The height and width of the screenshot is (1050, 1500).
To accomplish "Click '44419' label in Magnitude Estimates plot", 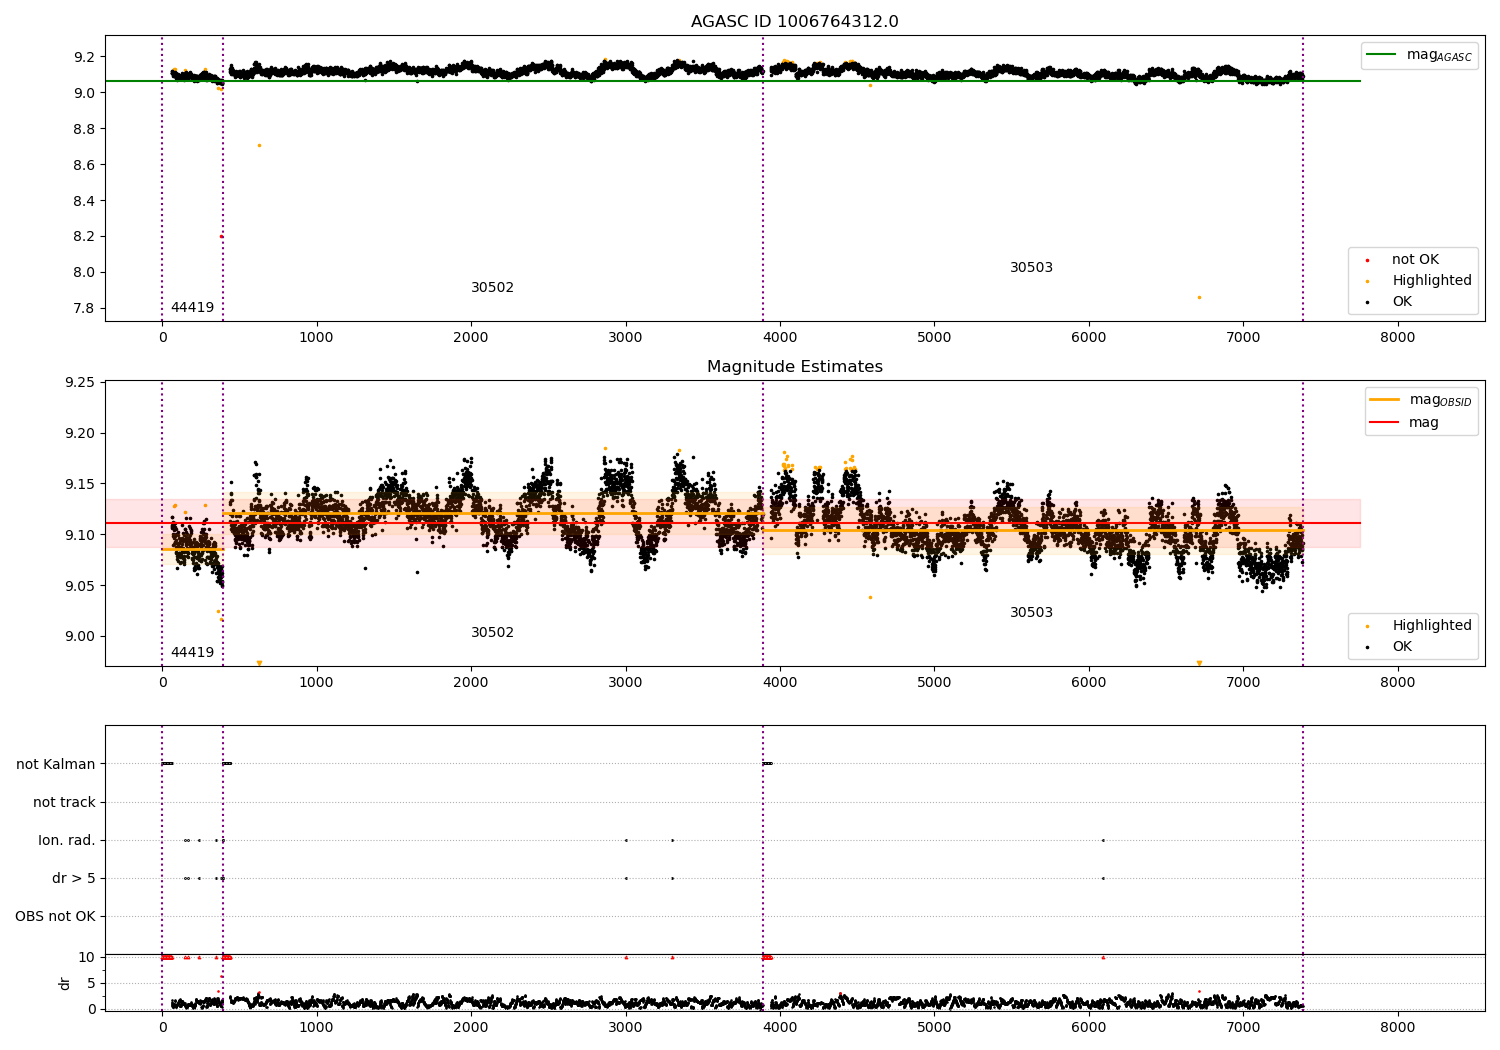I will (192, 653).
